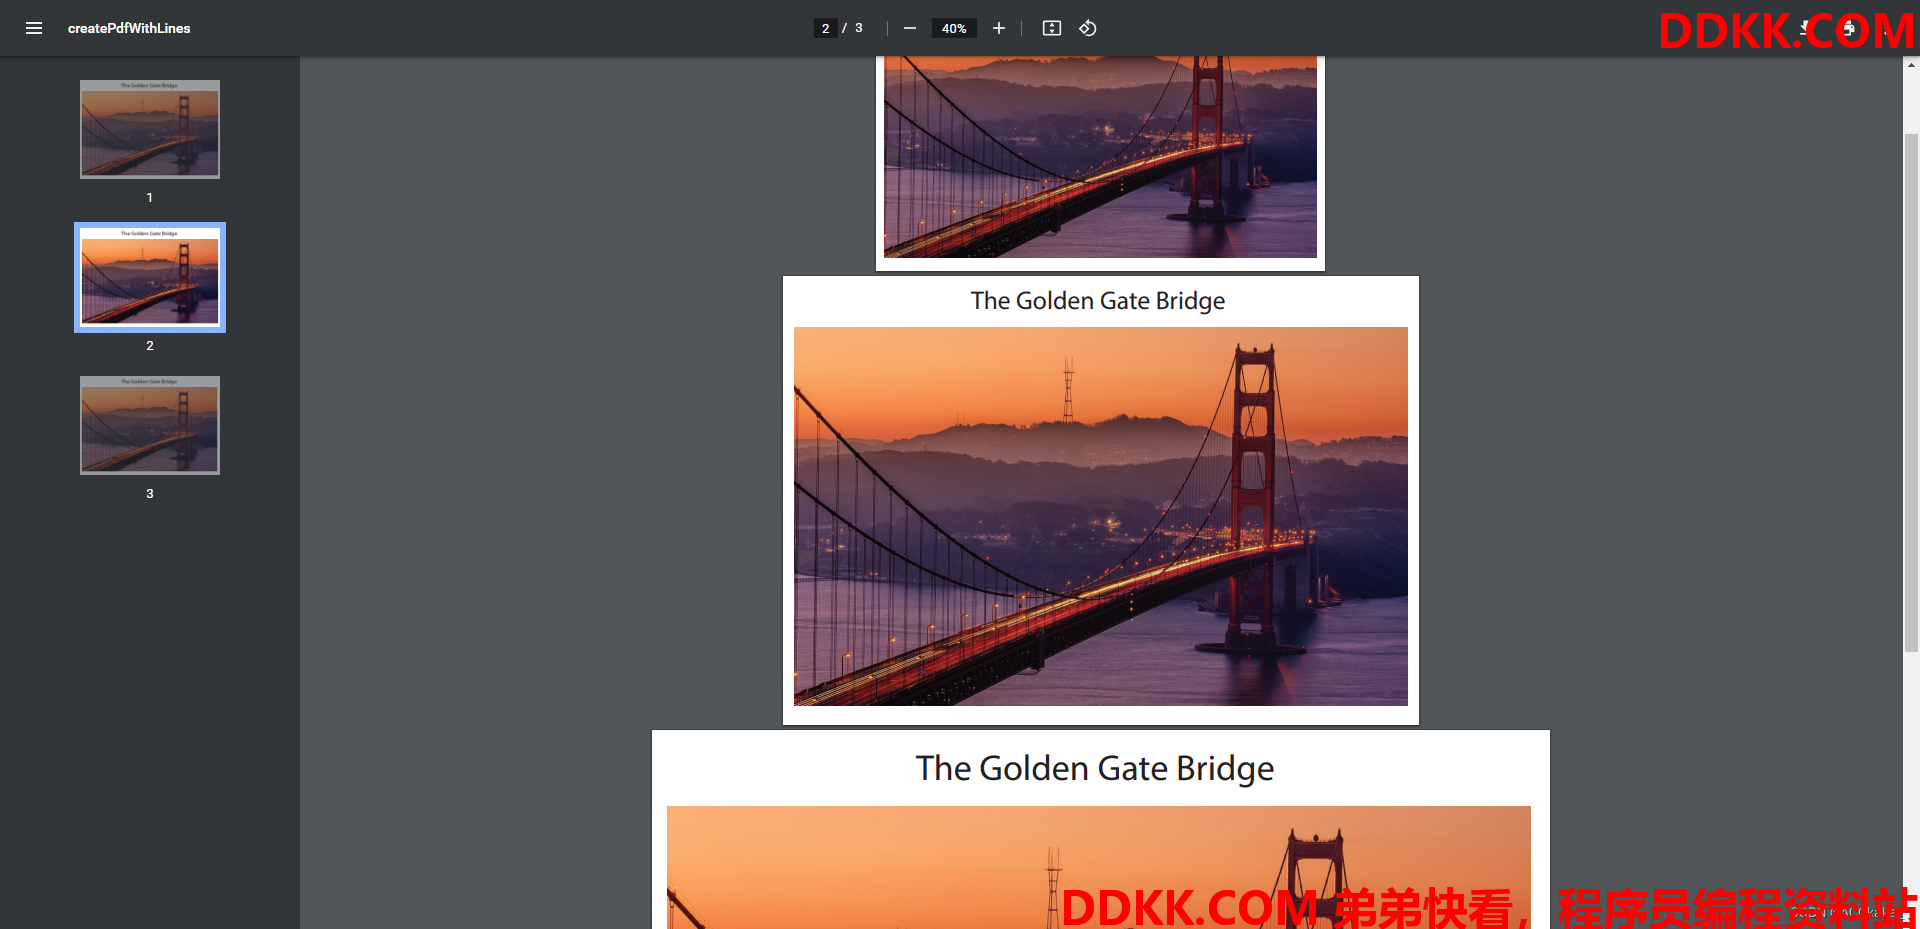Rotate the document counterclockwise
This screenshot has width=1920, height=929.
coord(1088,28)
